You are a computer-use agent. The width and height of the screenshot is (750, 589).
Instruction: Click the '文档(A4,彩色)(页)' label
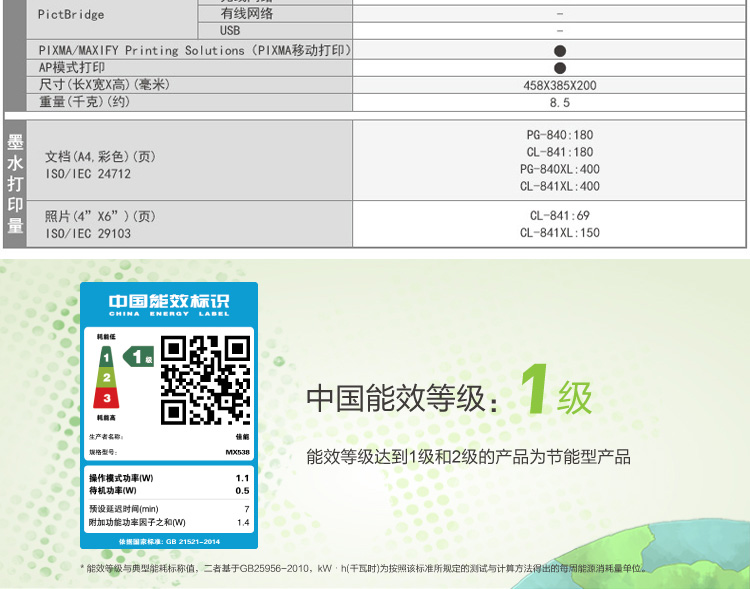tap(100, 156)
